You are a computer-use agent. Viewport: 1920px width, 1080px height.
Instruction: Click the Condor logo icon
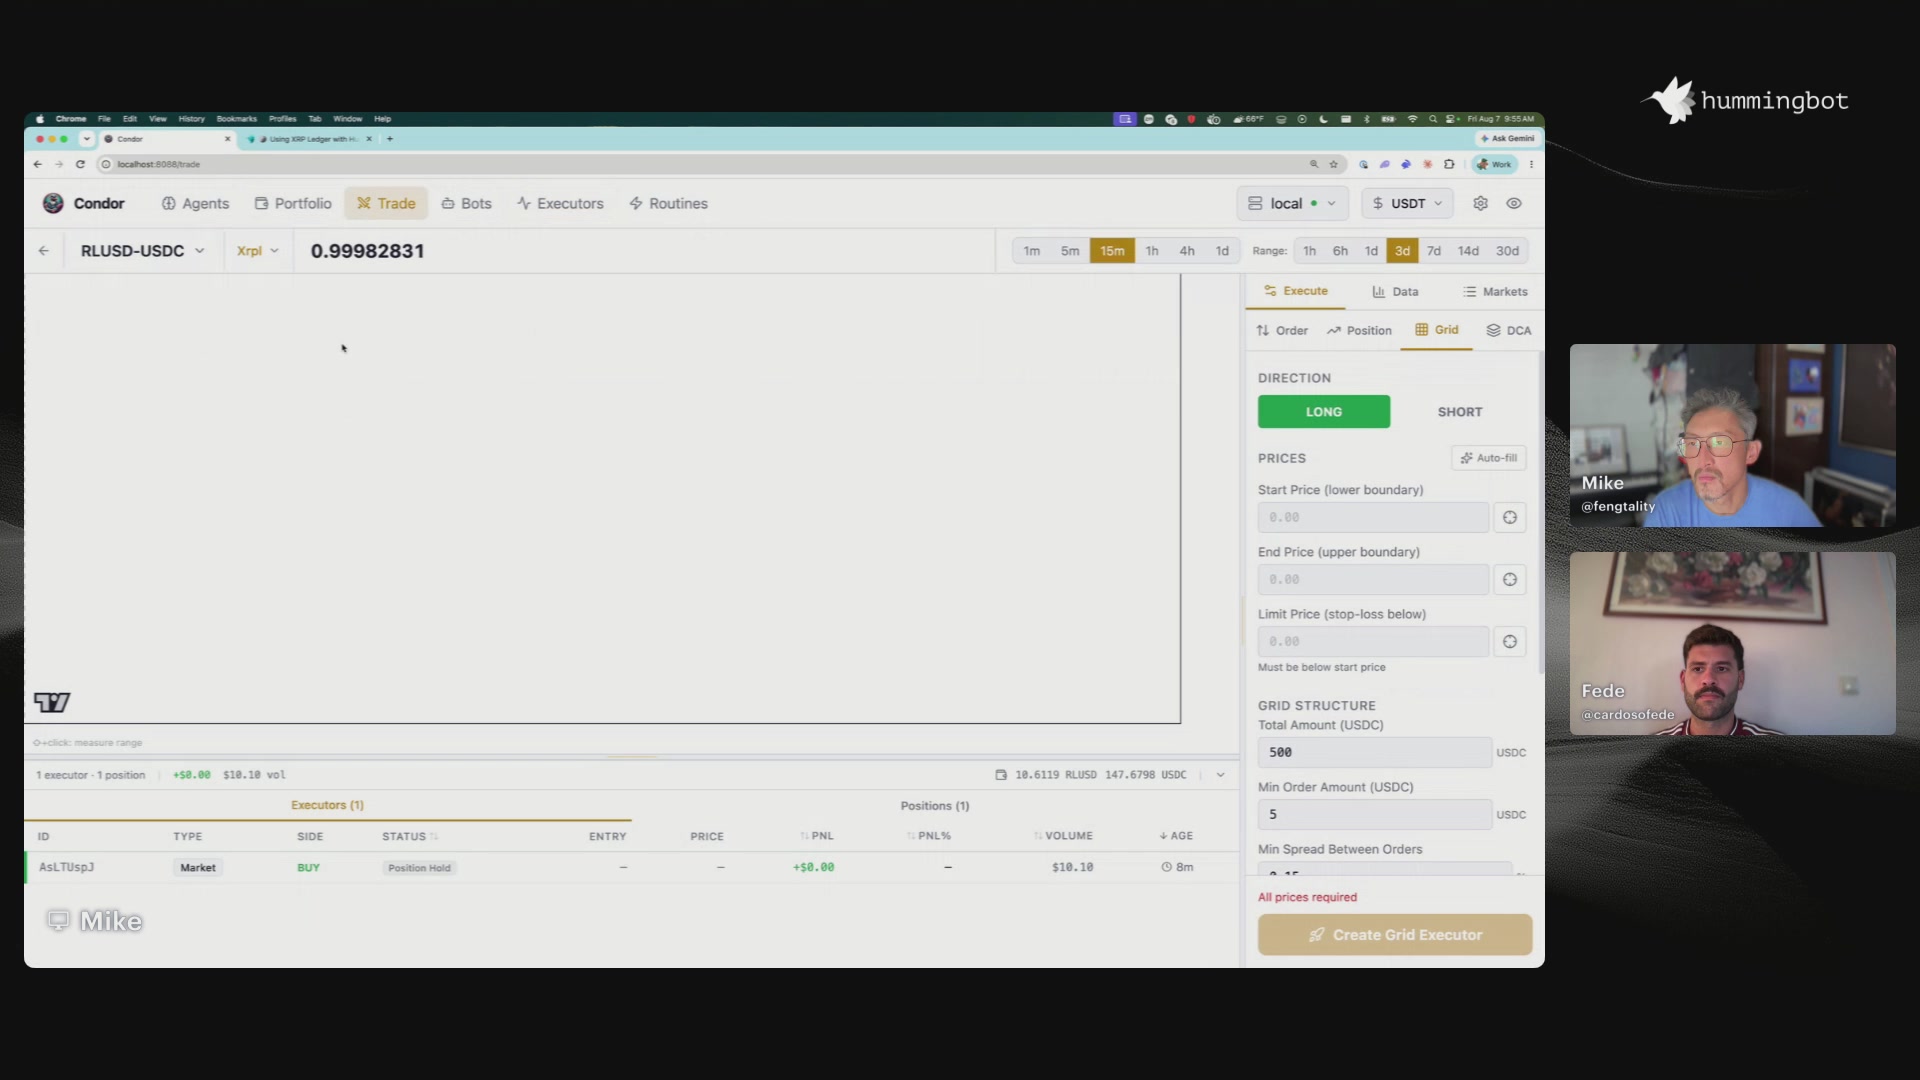[53, 203]
